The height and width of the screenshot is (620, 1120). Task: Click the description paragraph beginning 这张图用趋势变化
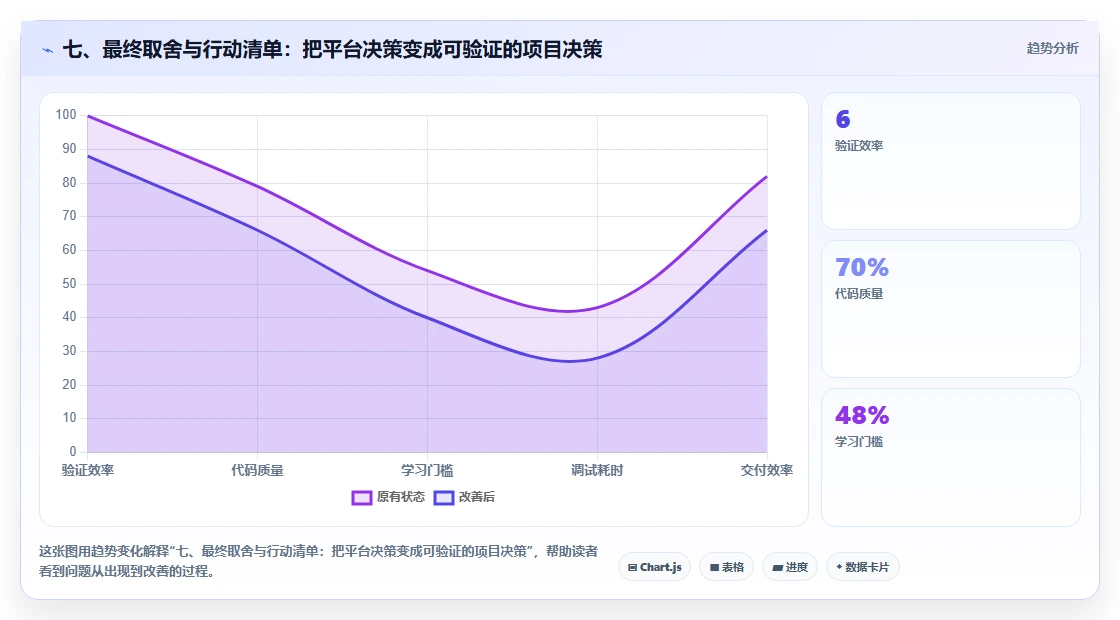(x=319, y=561)
